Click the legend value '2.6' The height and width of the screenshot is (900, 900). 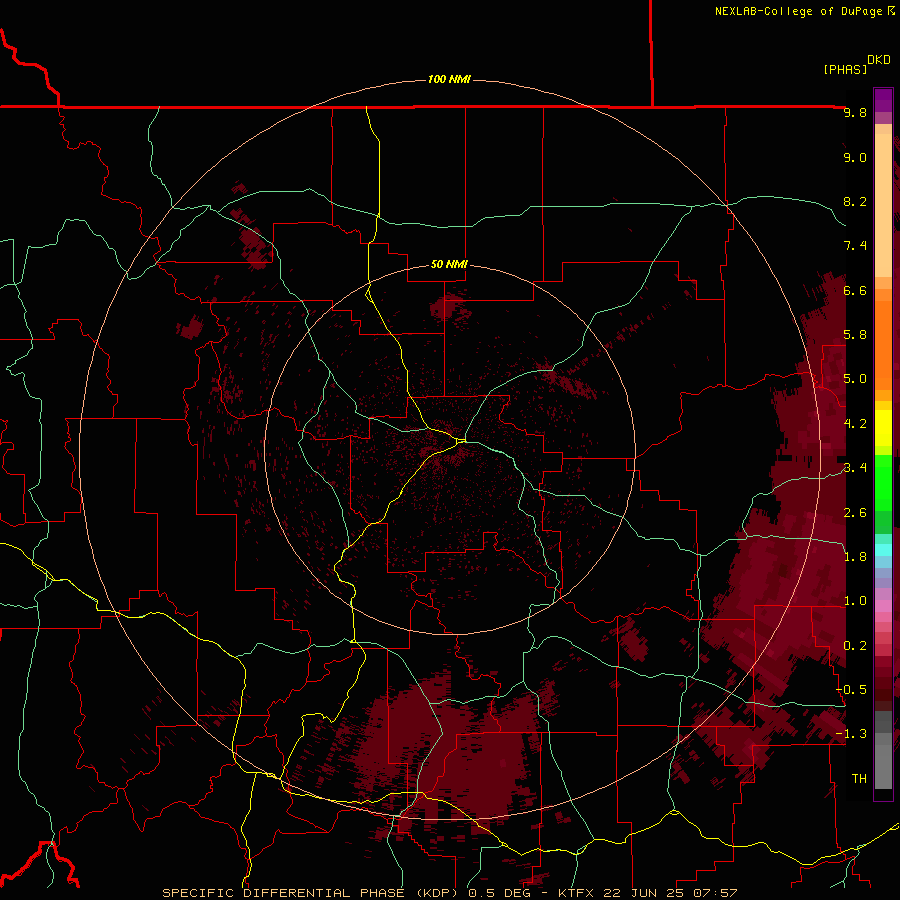point(855,513)
